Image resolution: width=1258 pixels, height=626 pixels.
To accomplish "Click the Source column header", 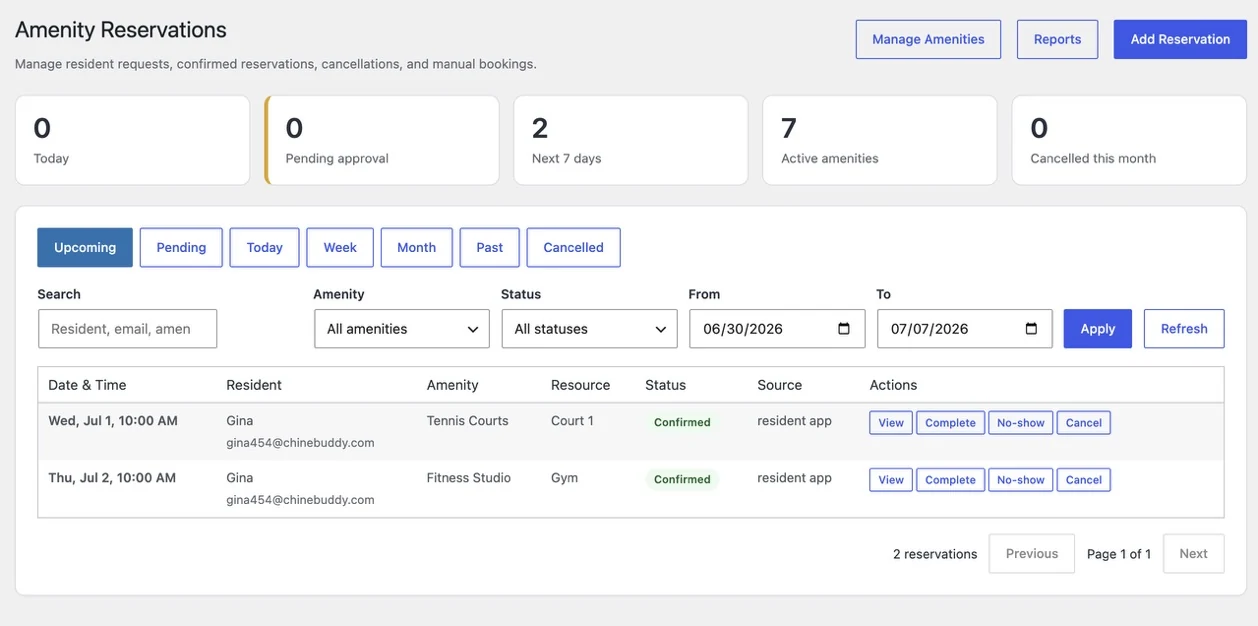I will pyautogui.click(x=779, y=385).
